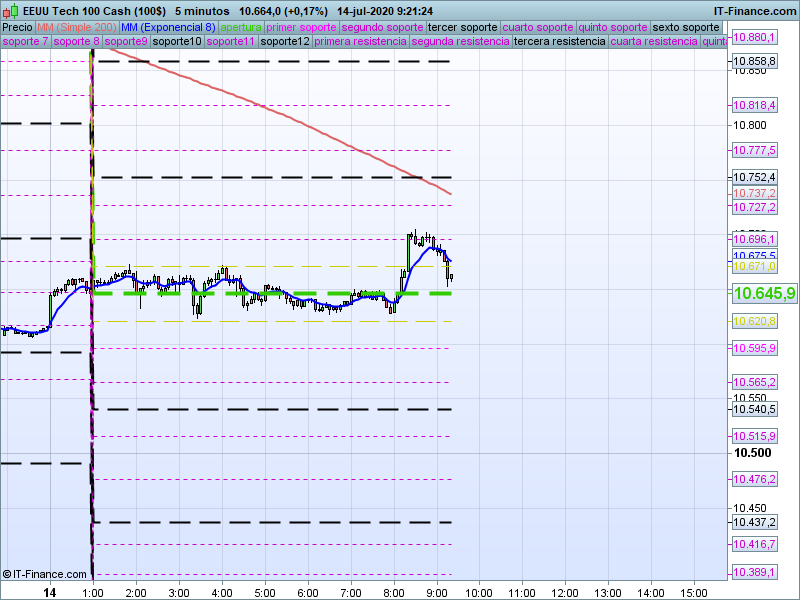Click the 5 minutos timeframe text
Screen dimensions: 800x600
click(x=204, y=10)
